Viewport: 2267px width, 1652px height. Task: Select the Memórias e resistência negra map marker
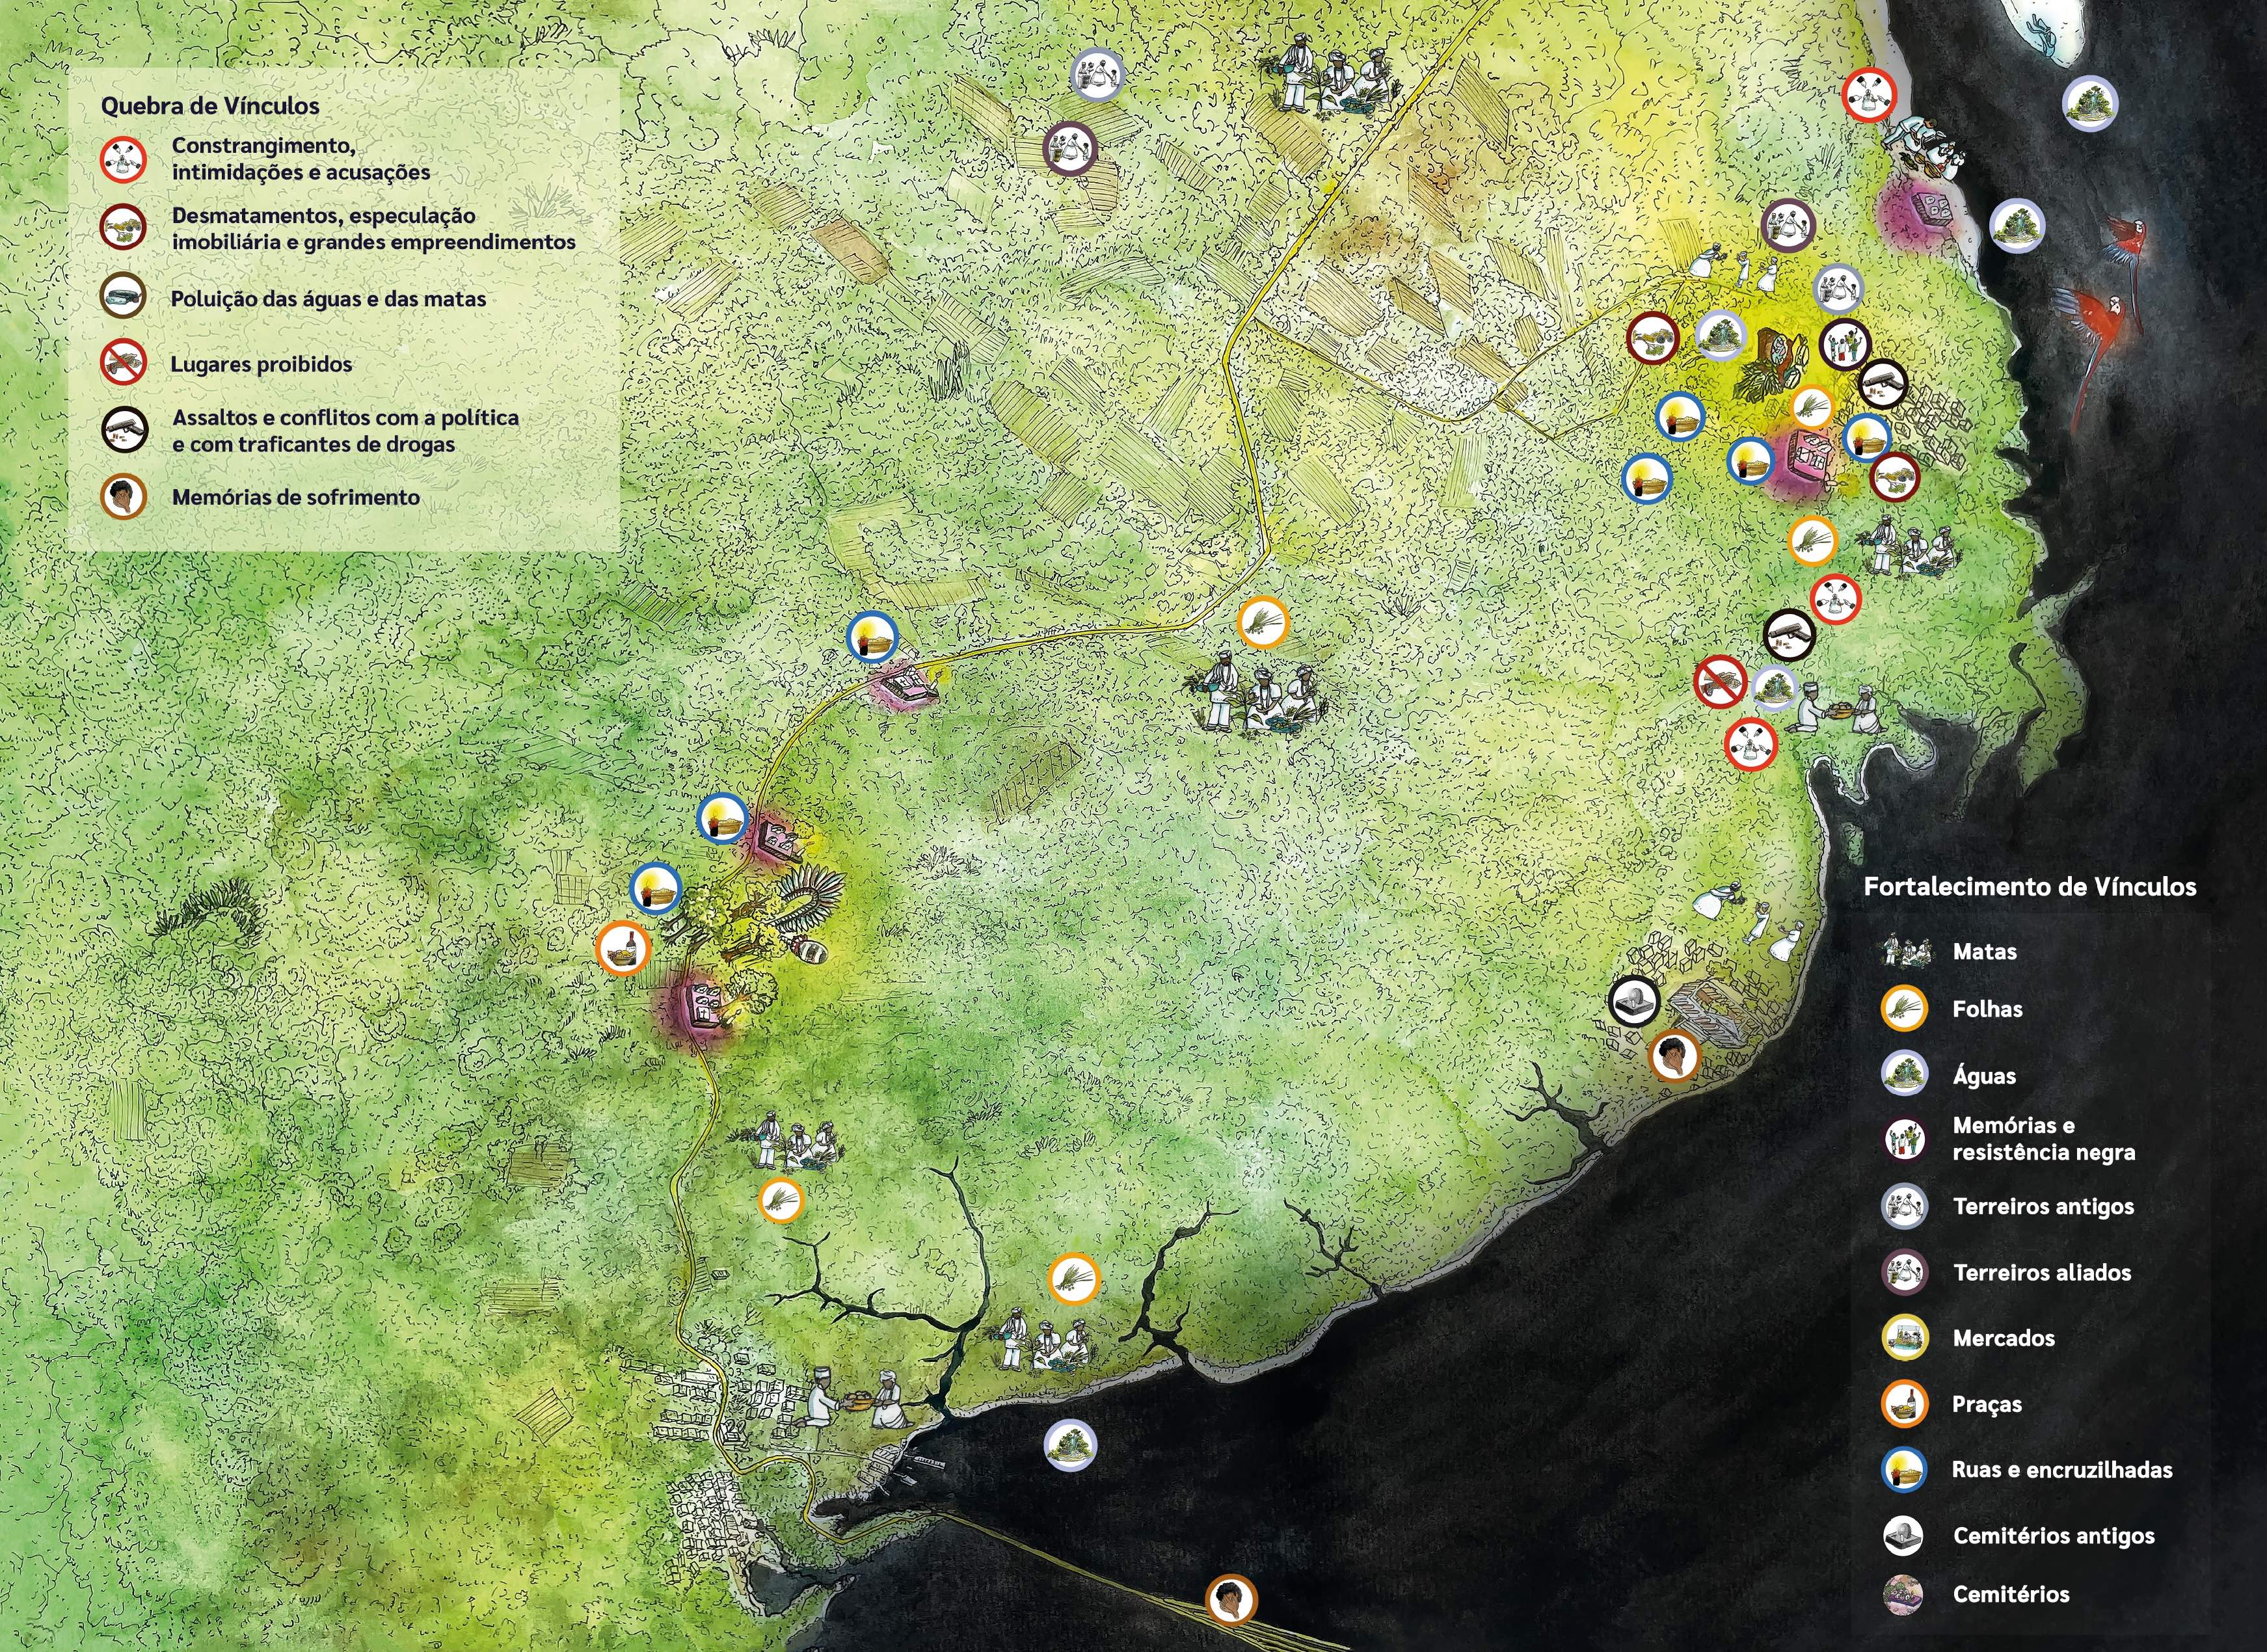(1845, 344)
